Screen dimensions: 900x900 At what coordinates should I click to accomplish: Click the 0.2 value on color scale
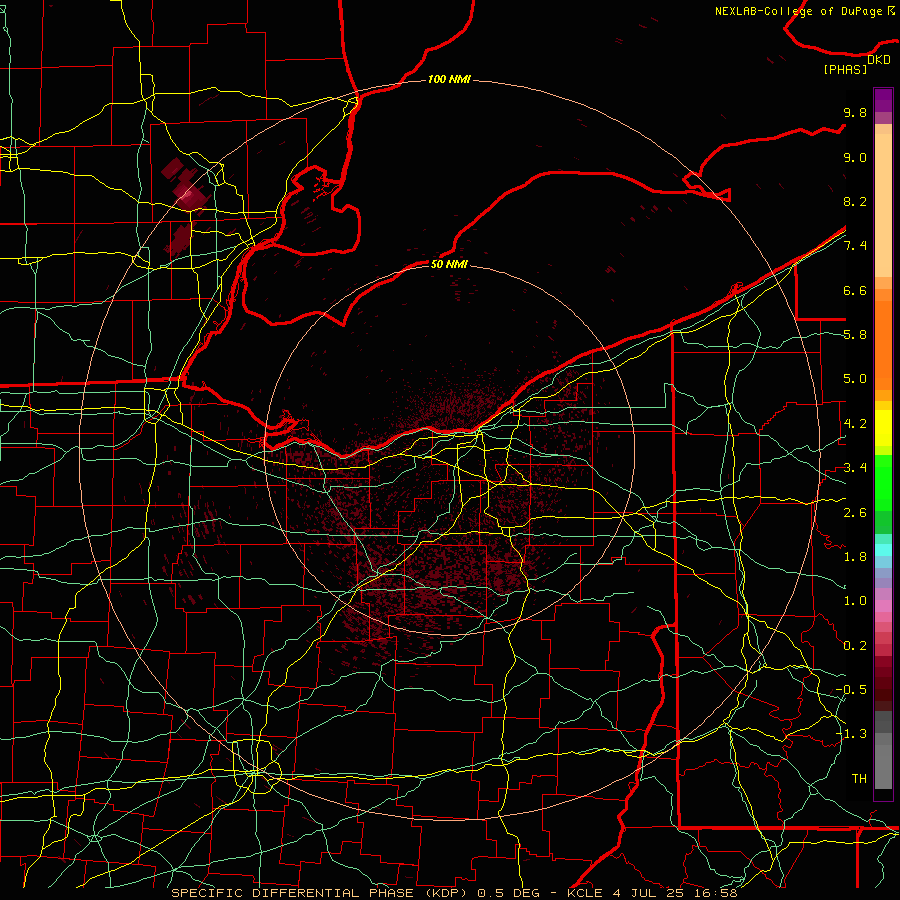pos(855,646)
